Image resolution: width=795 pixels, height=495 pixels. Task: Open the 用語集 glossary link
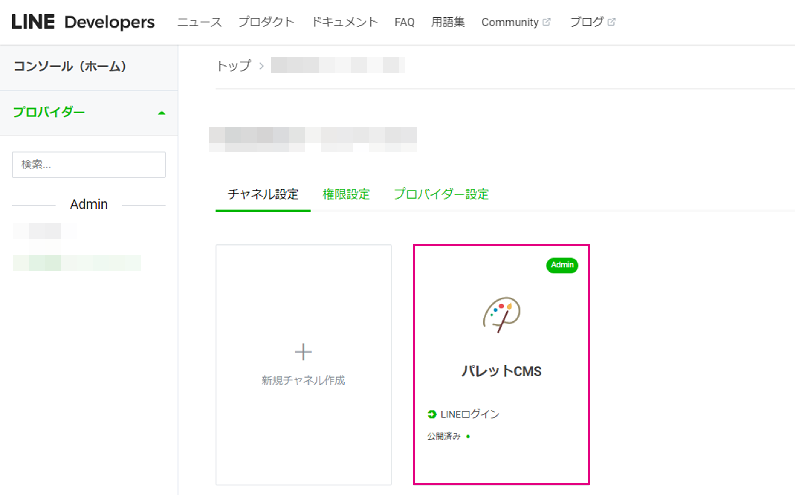click(448, 22)
